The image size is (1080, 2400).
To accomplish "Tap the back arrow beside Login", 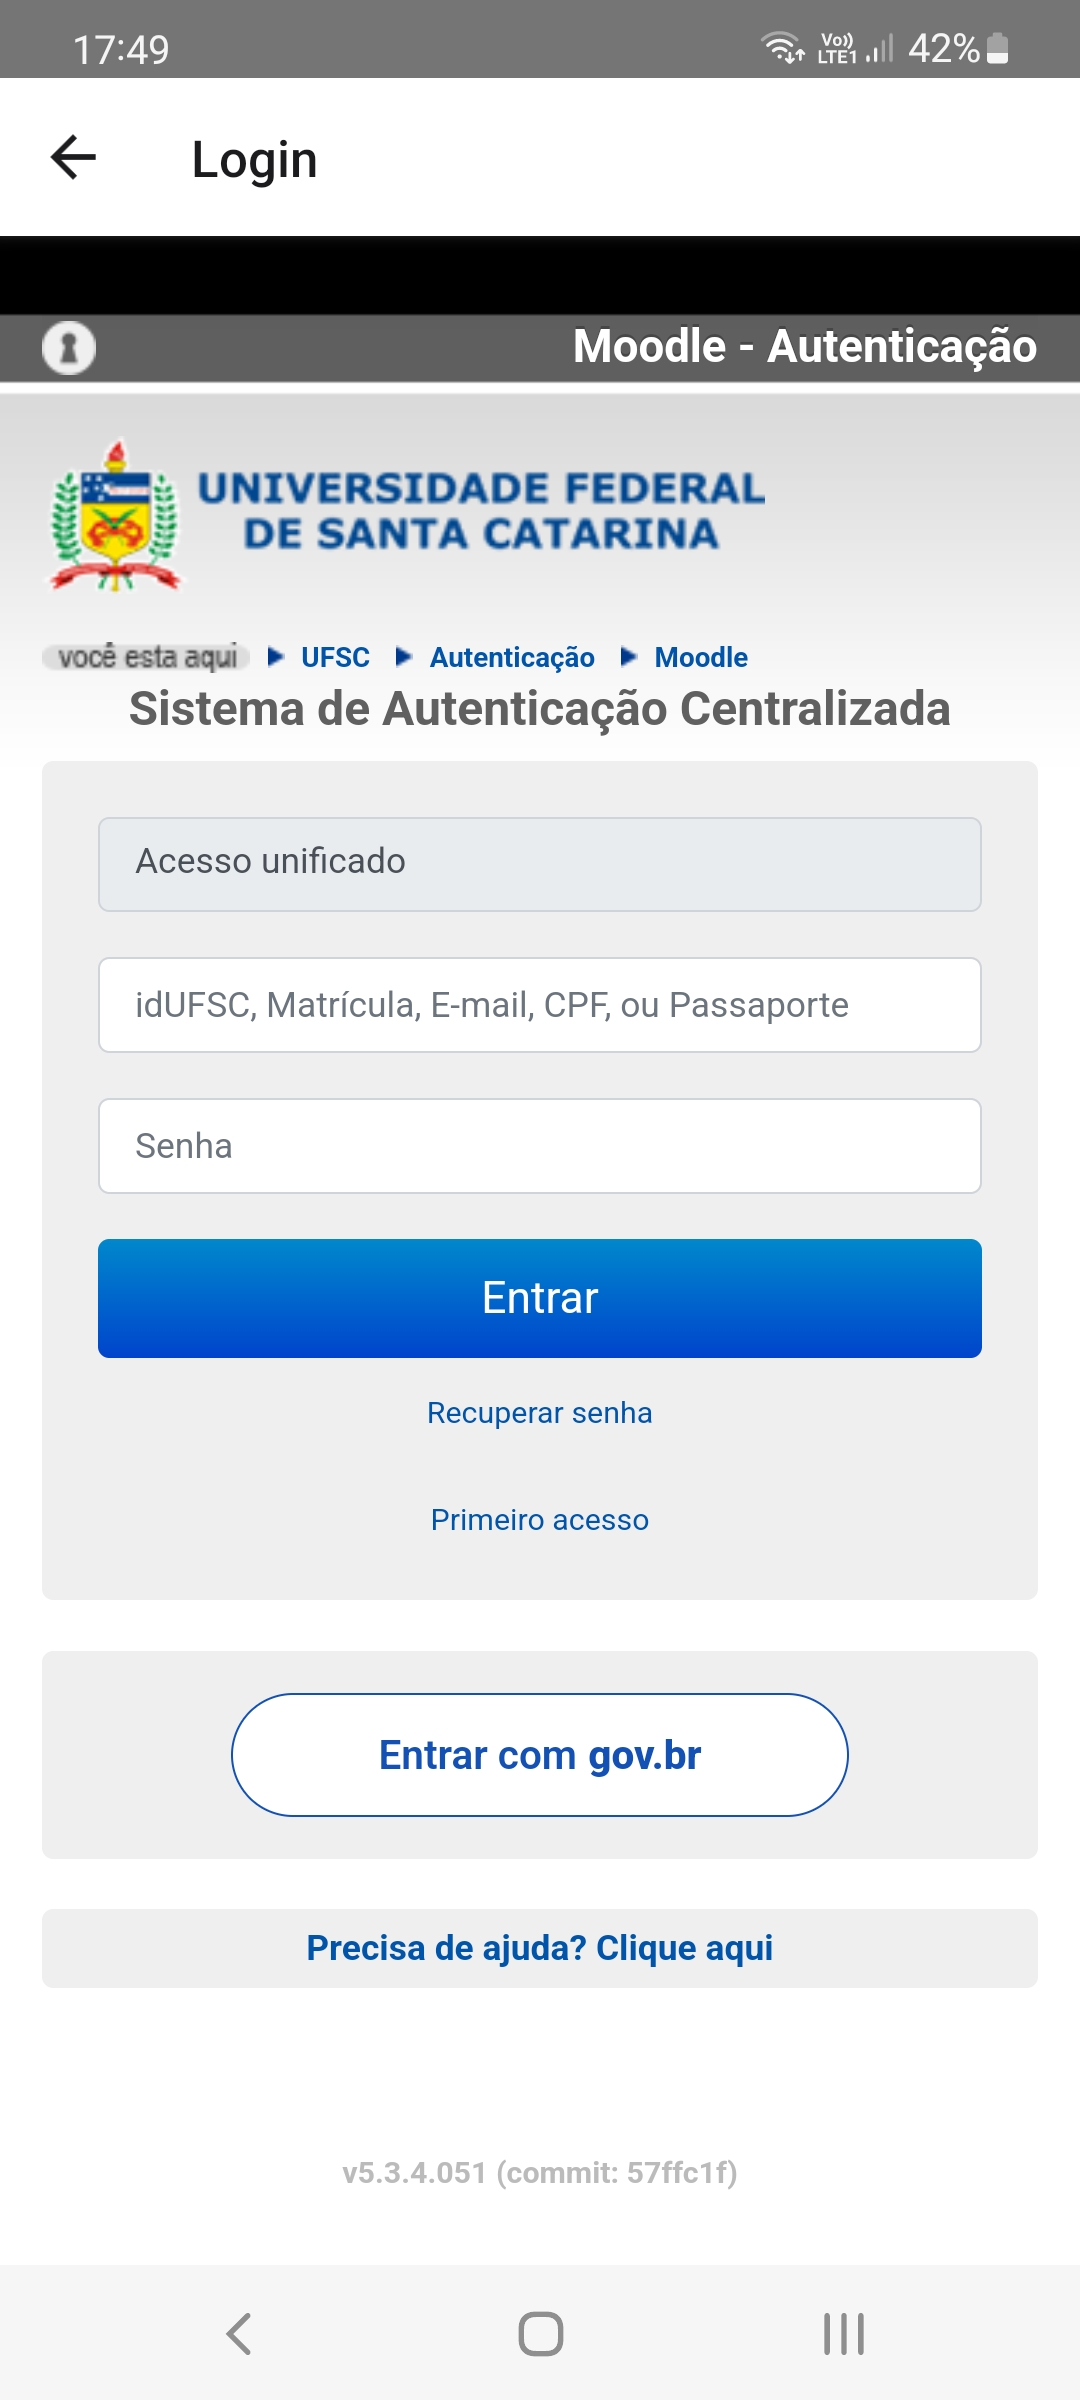I will 73,158.
